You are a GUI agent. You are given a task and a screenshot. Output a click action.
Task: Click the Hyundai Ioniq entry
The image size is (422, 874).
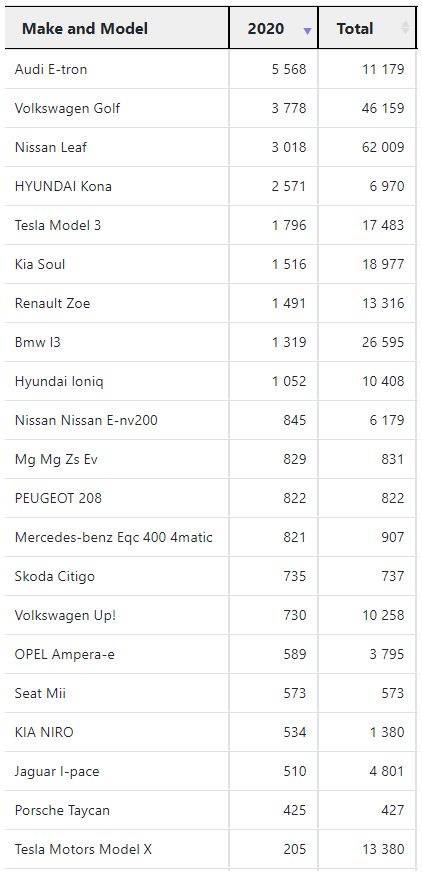click(x=59, y=381)
